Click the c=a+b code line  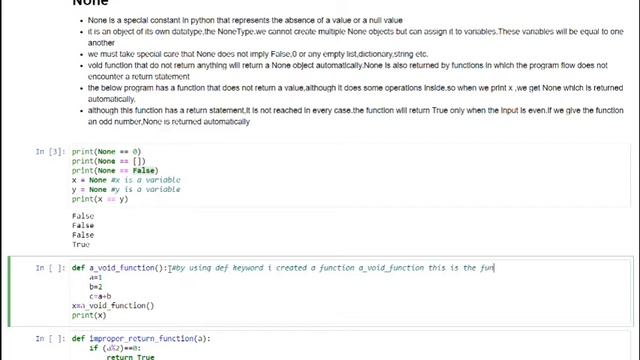(x=100, y=296)
